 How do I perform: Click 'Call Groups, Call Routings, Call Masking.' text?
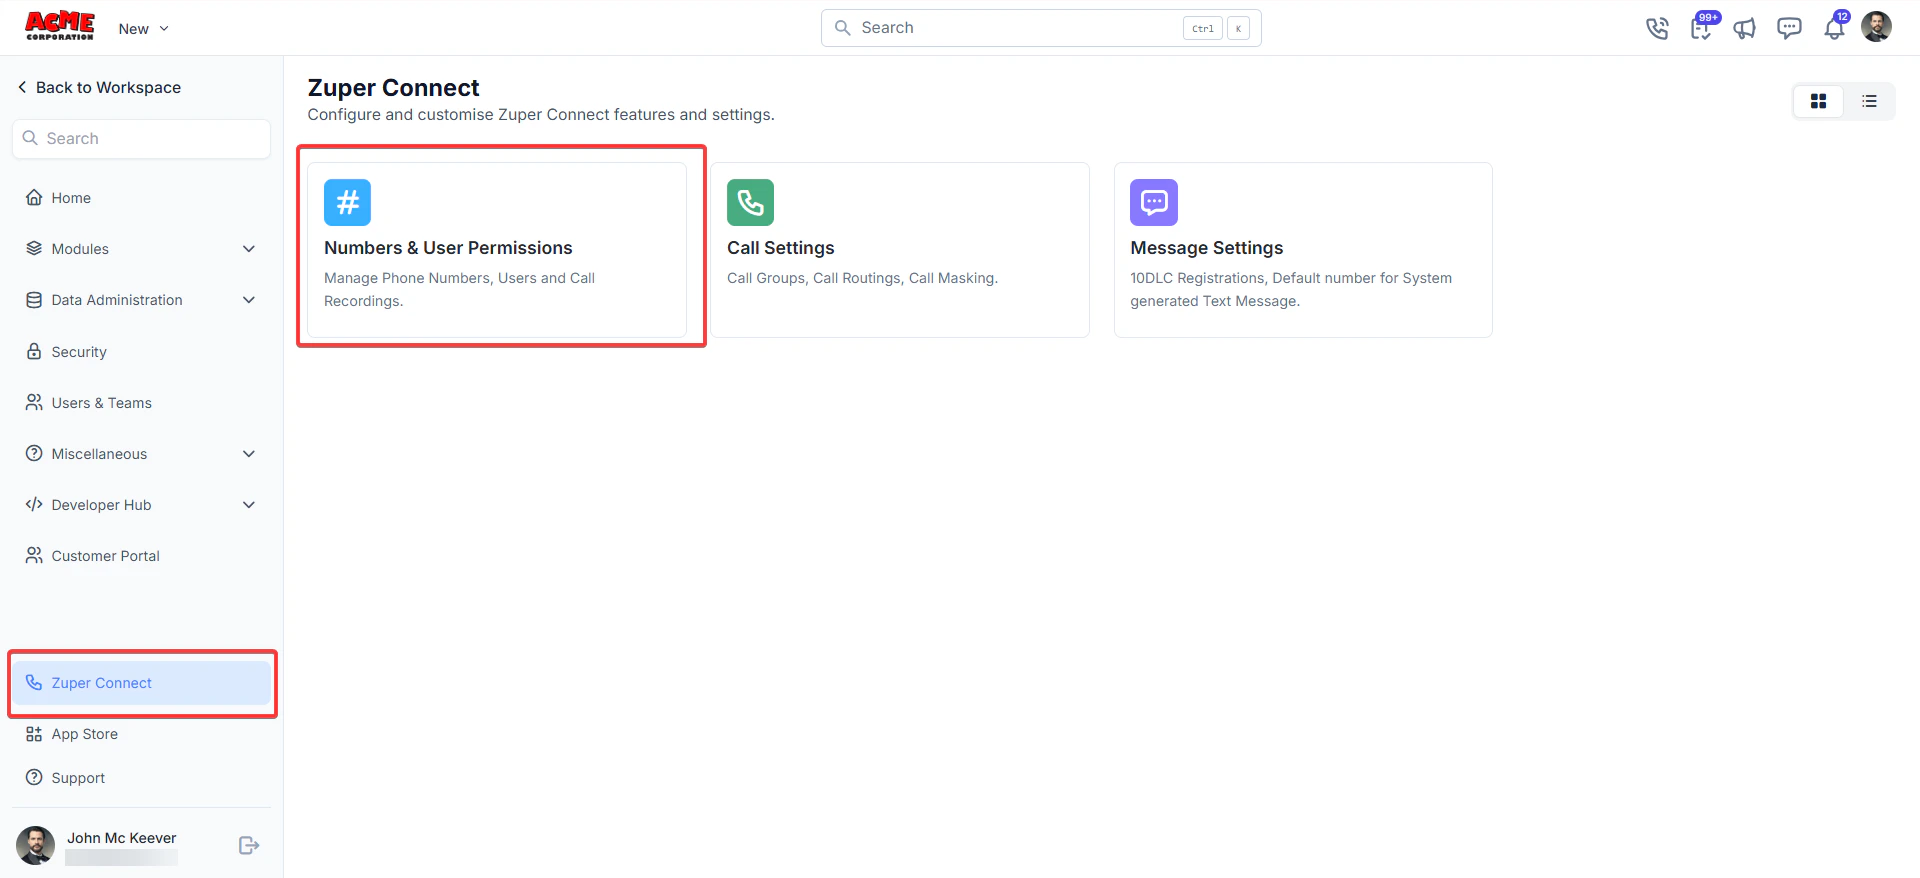coord(862,278)
